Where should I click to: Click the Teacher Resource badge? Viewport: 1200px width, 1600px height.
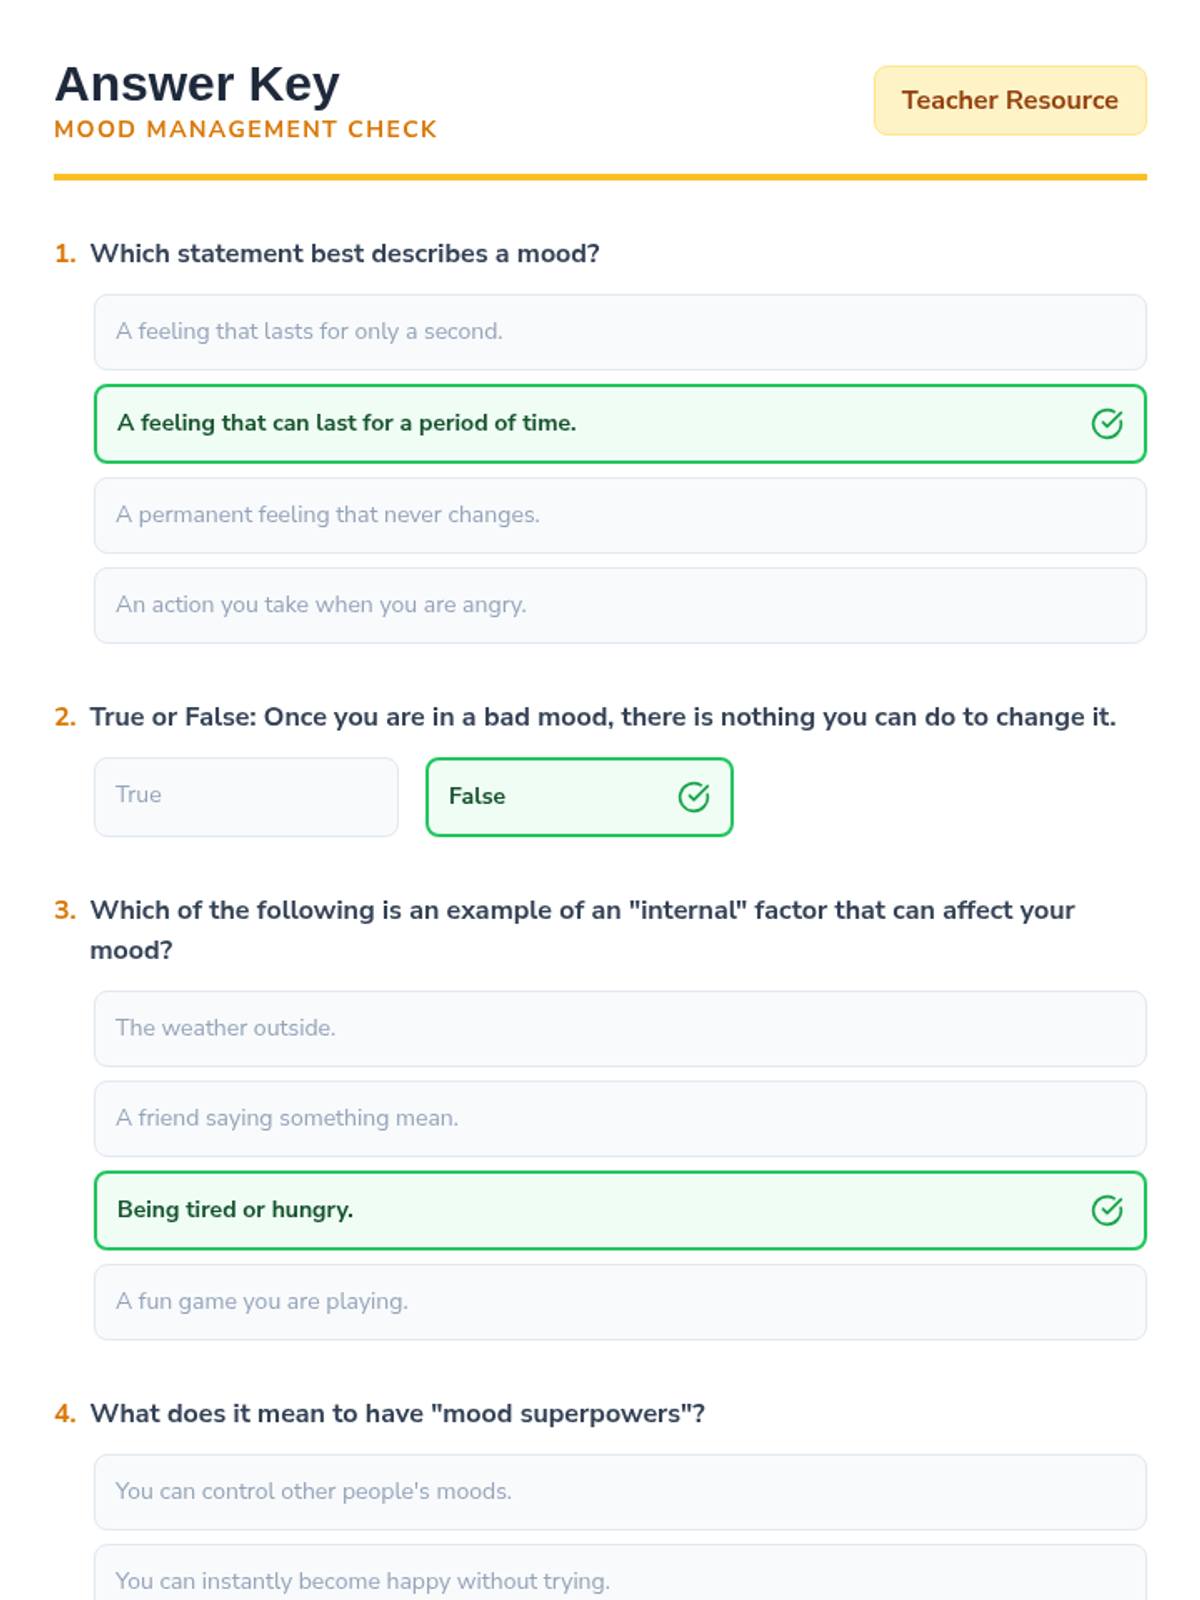tap(1009, 100)
